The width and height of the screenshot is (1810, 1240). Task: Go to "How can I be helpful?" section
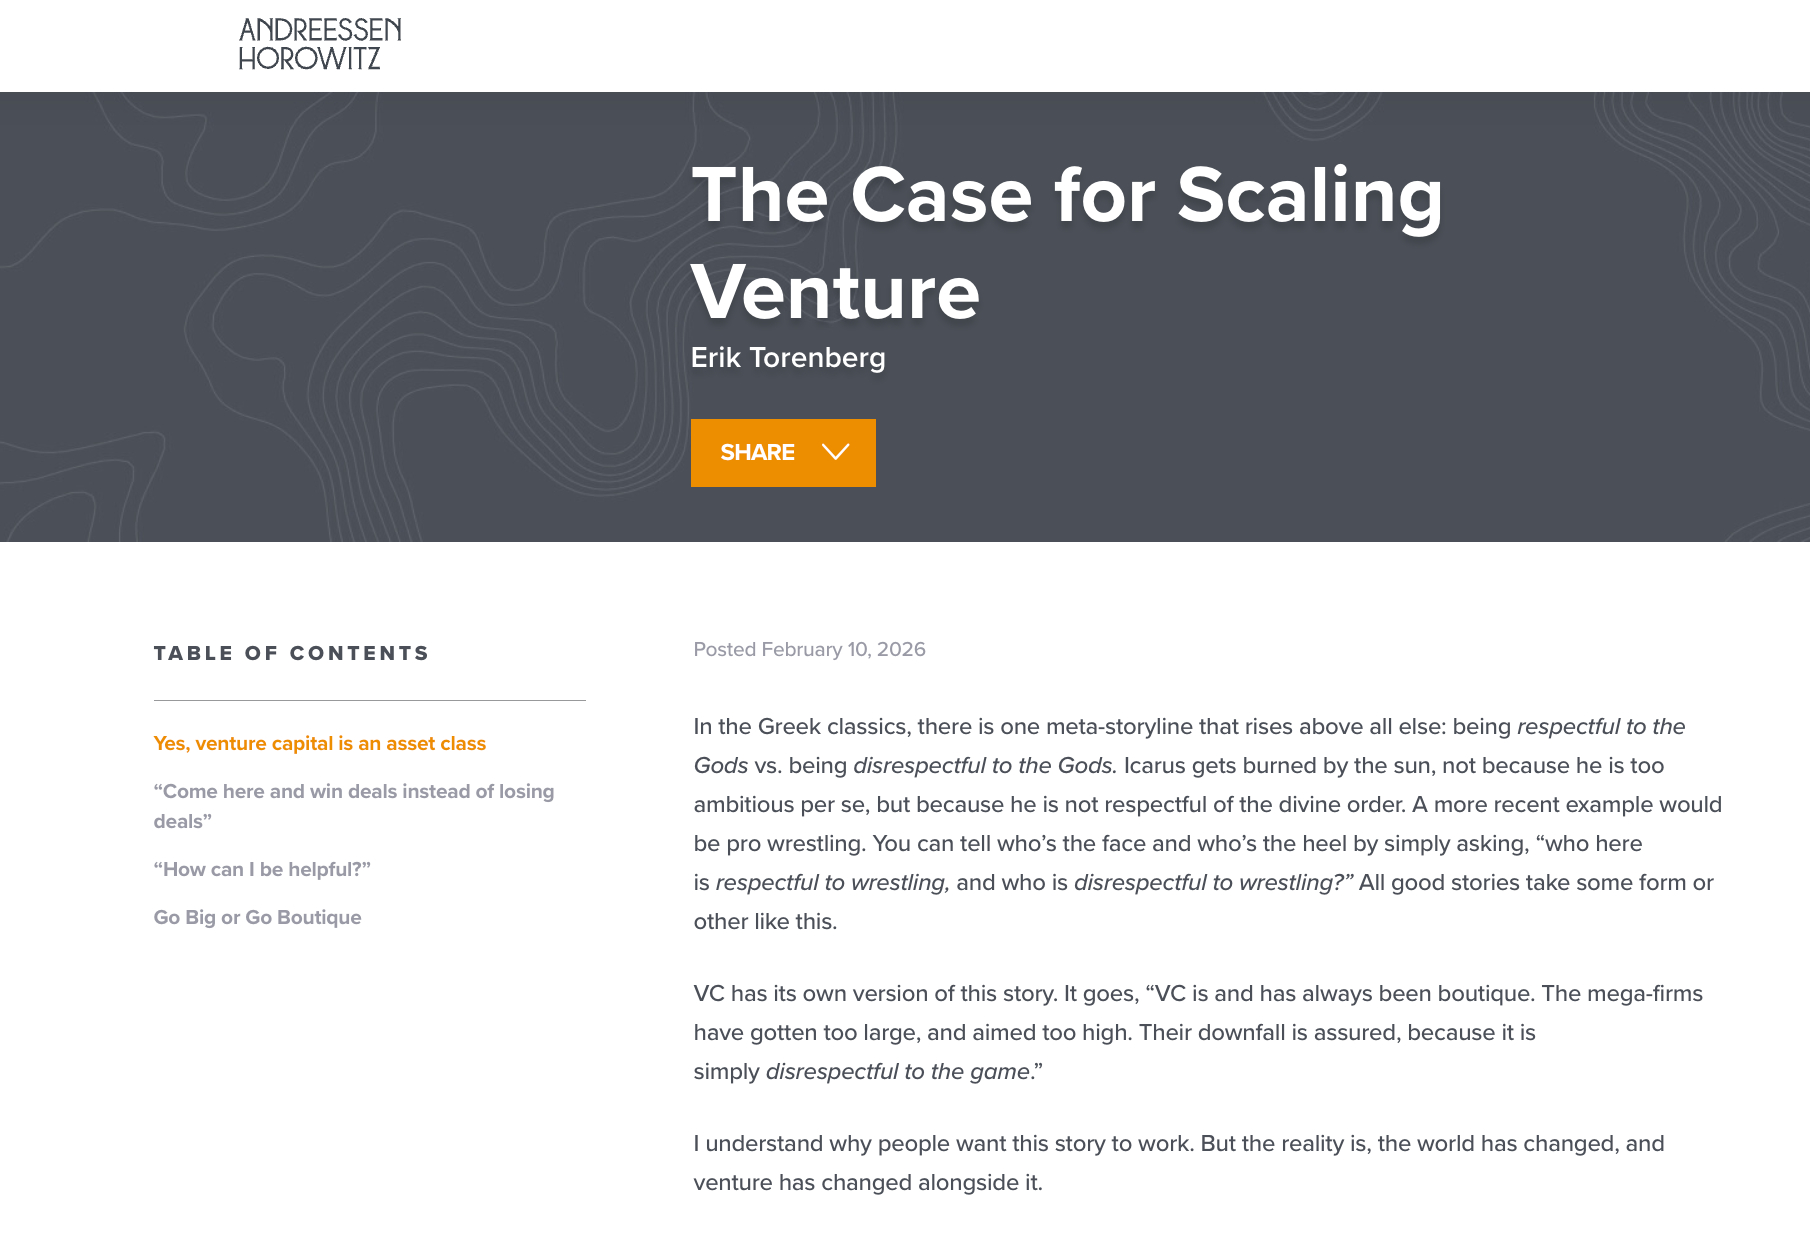262,869
